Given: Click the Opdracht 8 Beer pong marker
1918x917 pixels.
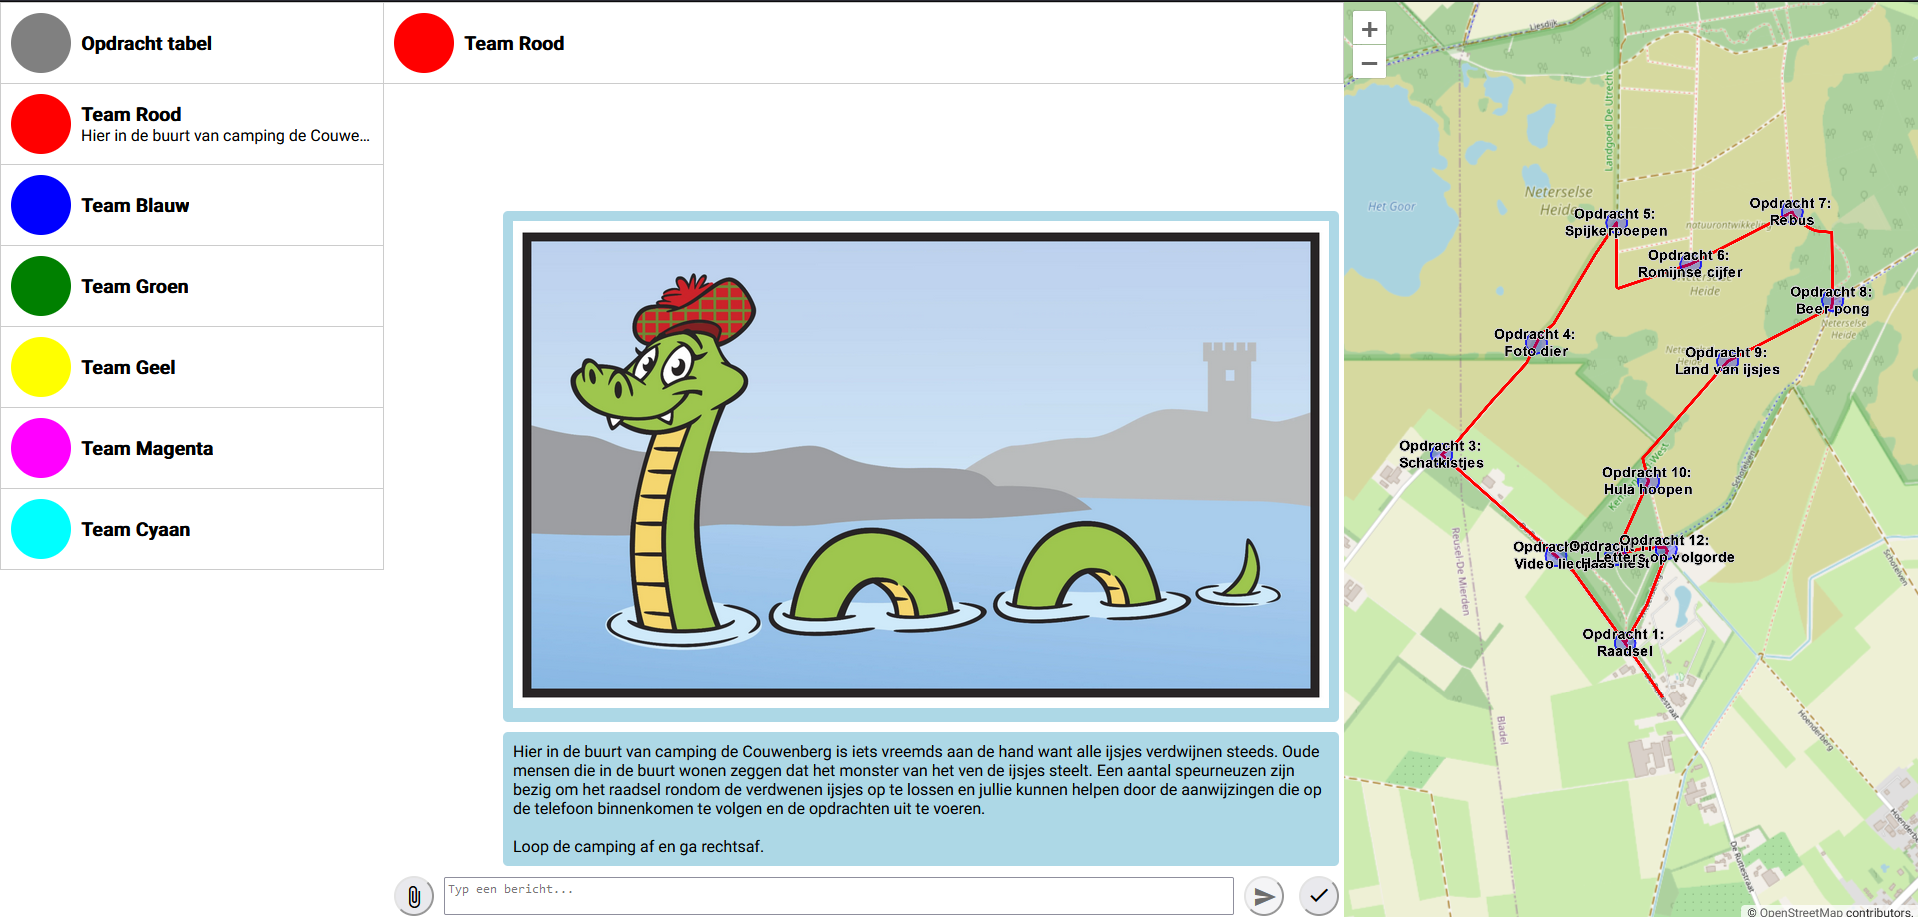Looking at the screenshot, I should click(x=1831, y=301).
